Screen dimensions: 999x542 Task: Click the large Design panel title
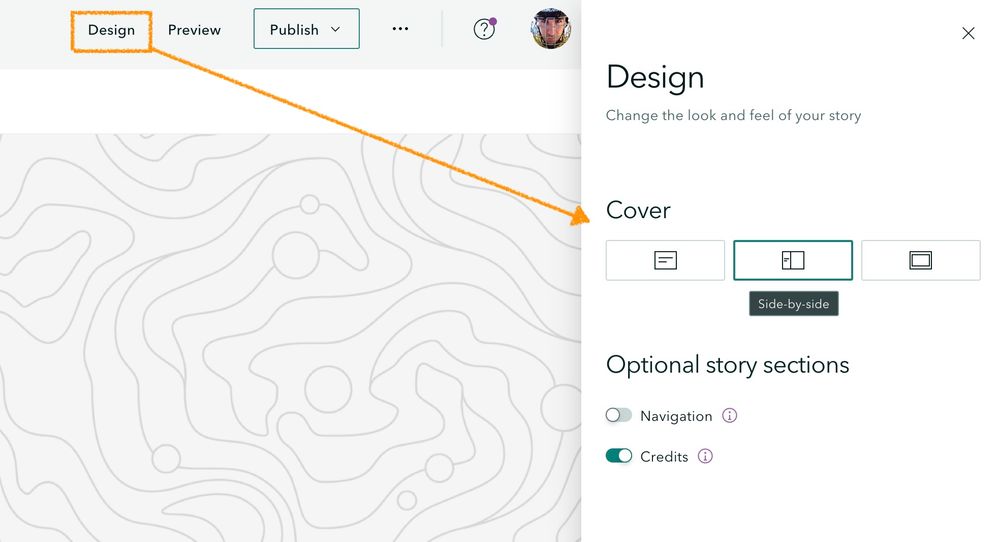(x=655, y=77)
